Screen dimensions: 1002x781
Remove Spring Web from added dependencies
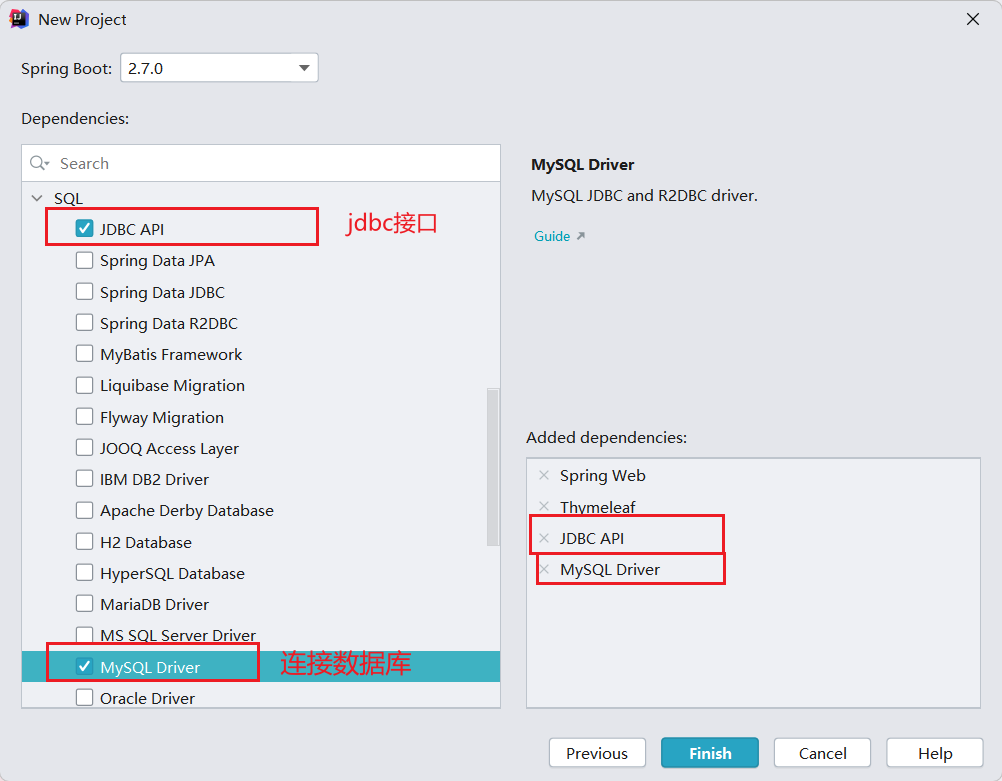(x=544, y=475)
